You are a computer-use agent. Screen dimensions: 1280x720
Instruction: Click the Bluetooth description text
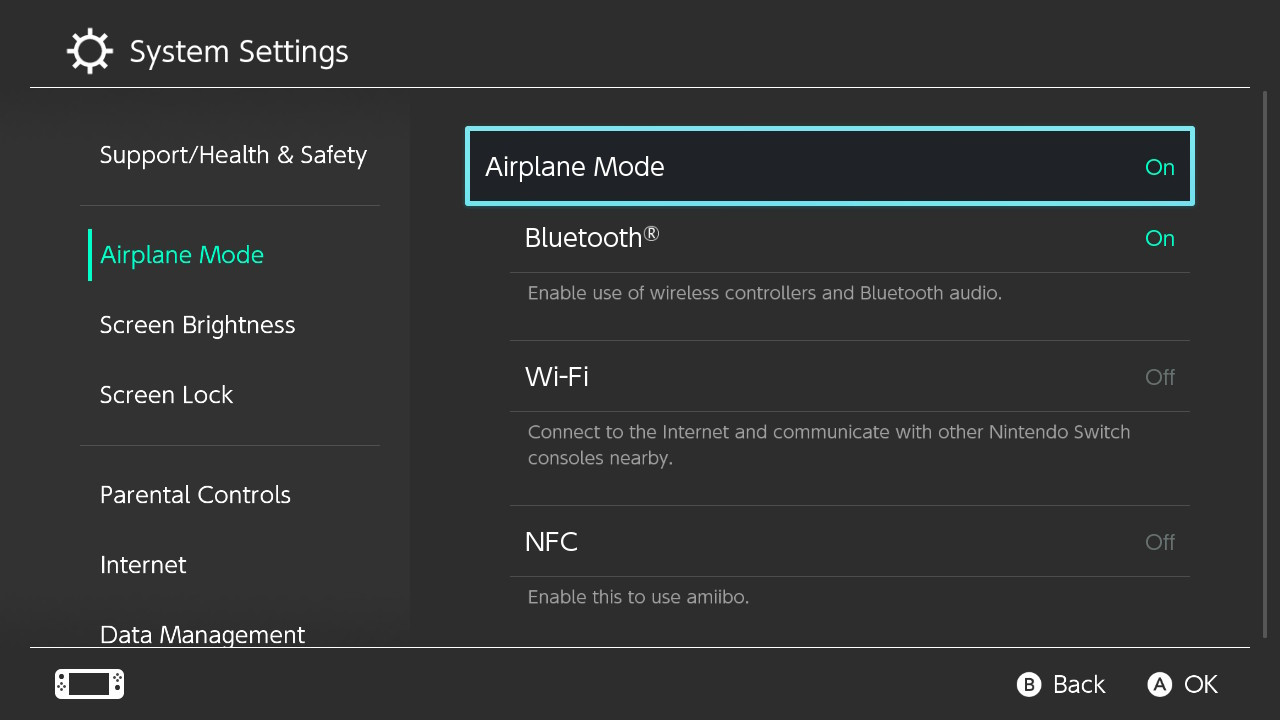click(x=764, y=293)
